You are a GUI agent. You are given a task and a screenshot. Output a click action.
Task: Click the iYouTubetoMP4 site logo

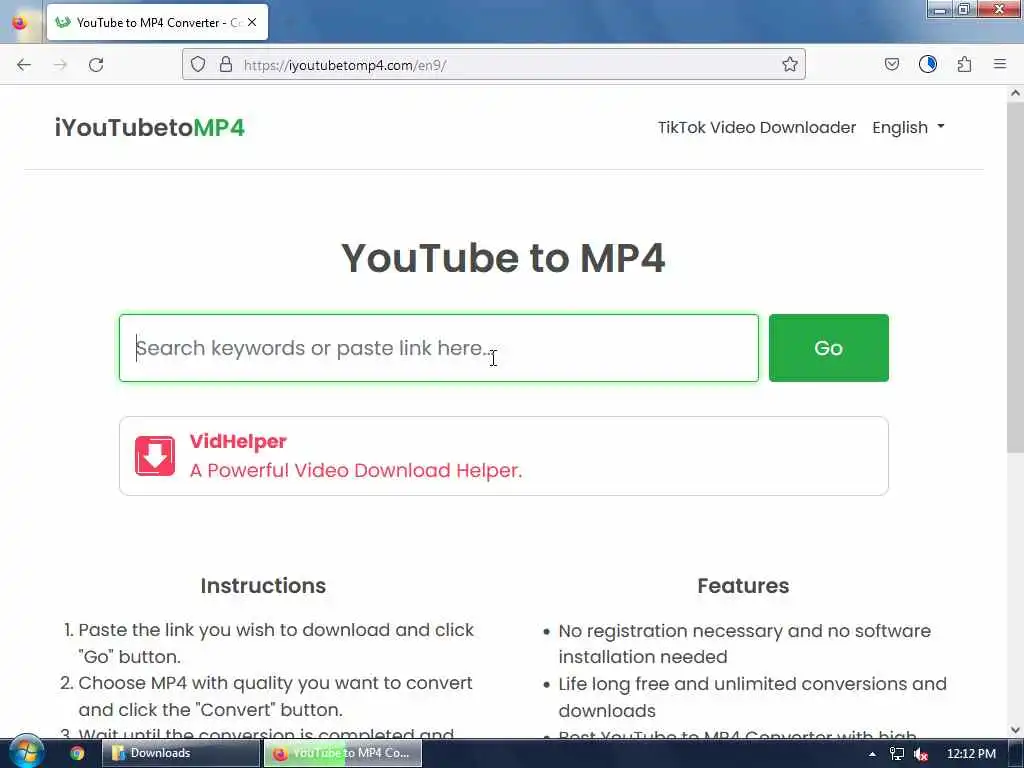(x=150, y=127)
